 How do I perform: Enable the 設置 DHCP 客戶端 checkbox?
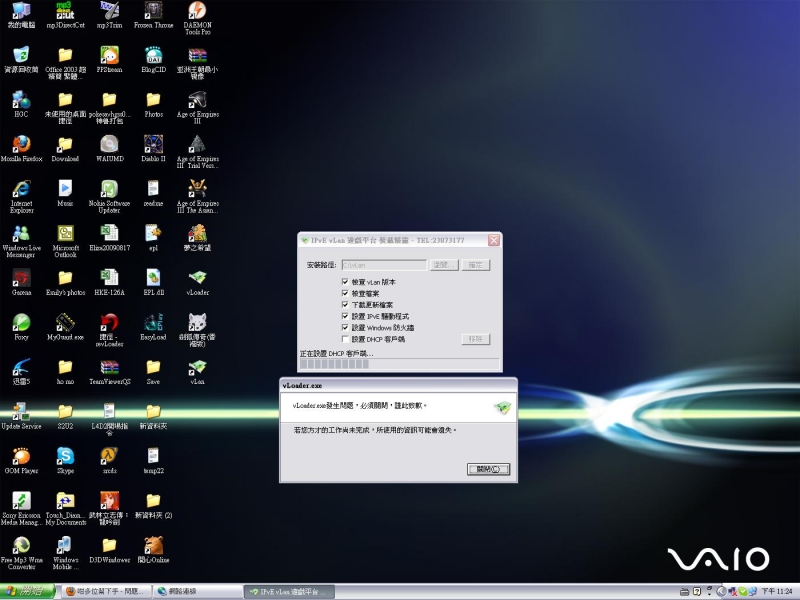click(x=346, y=339)
